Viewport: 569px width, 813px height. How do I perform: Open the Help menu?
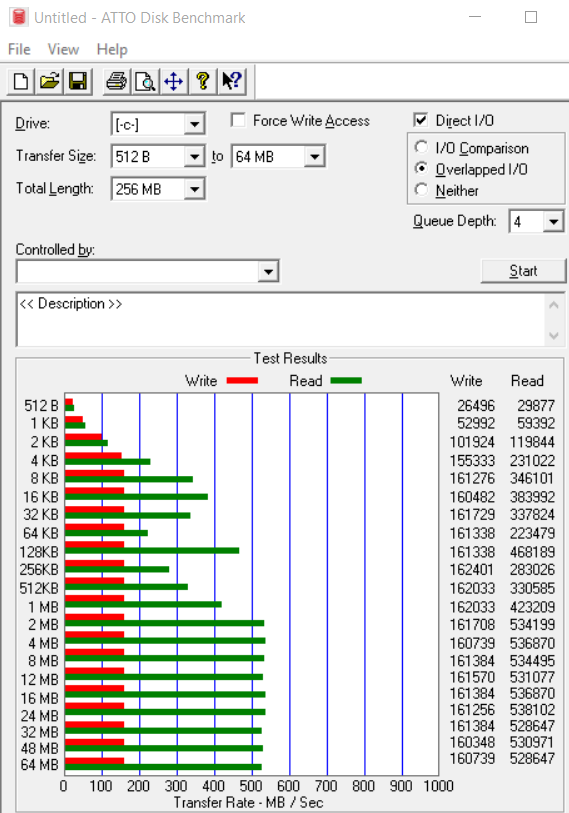point(112,49)
